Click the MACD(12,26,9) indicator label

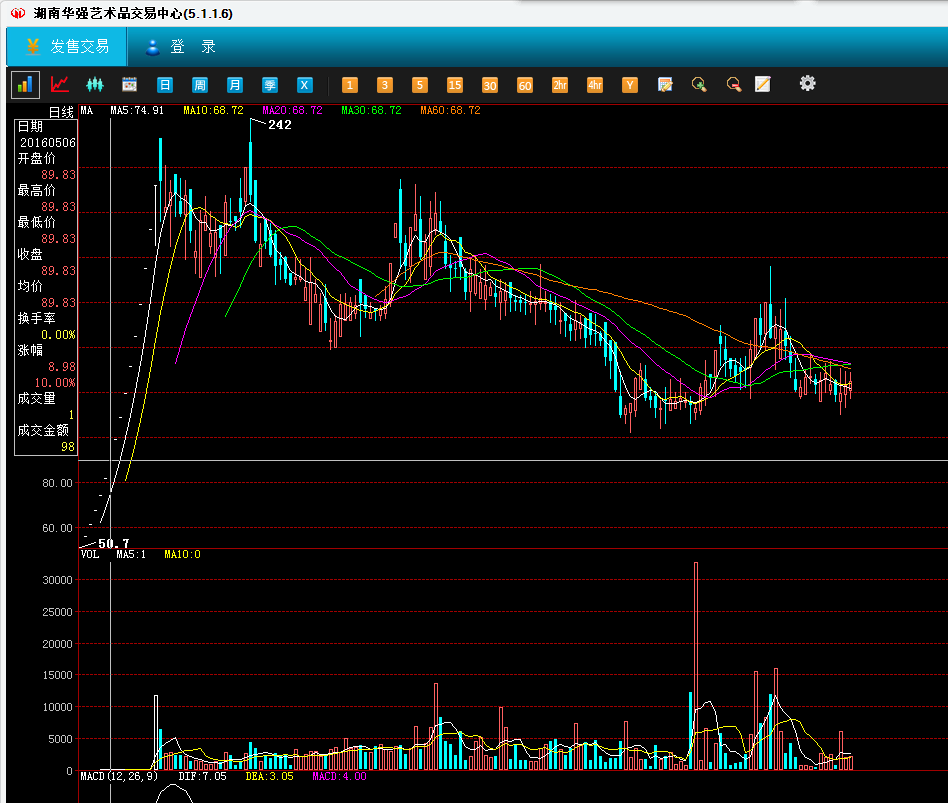coord(119,776)
